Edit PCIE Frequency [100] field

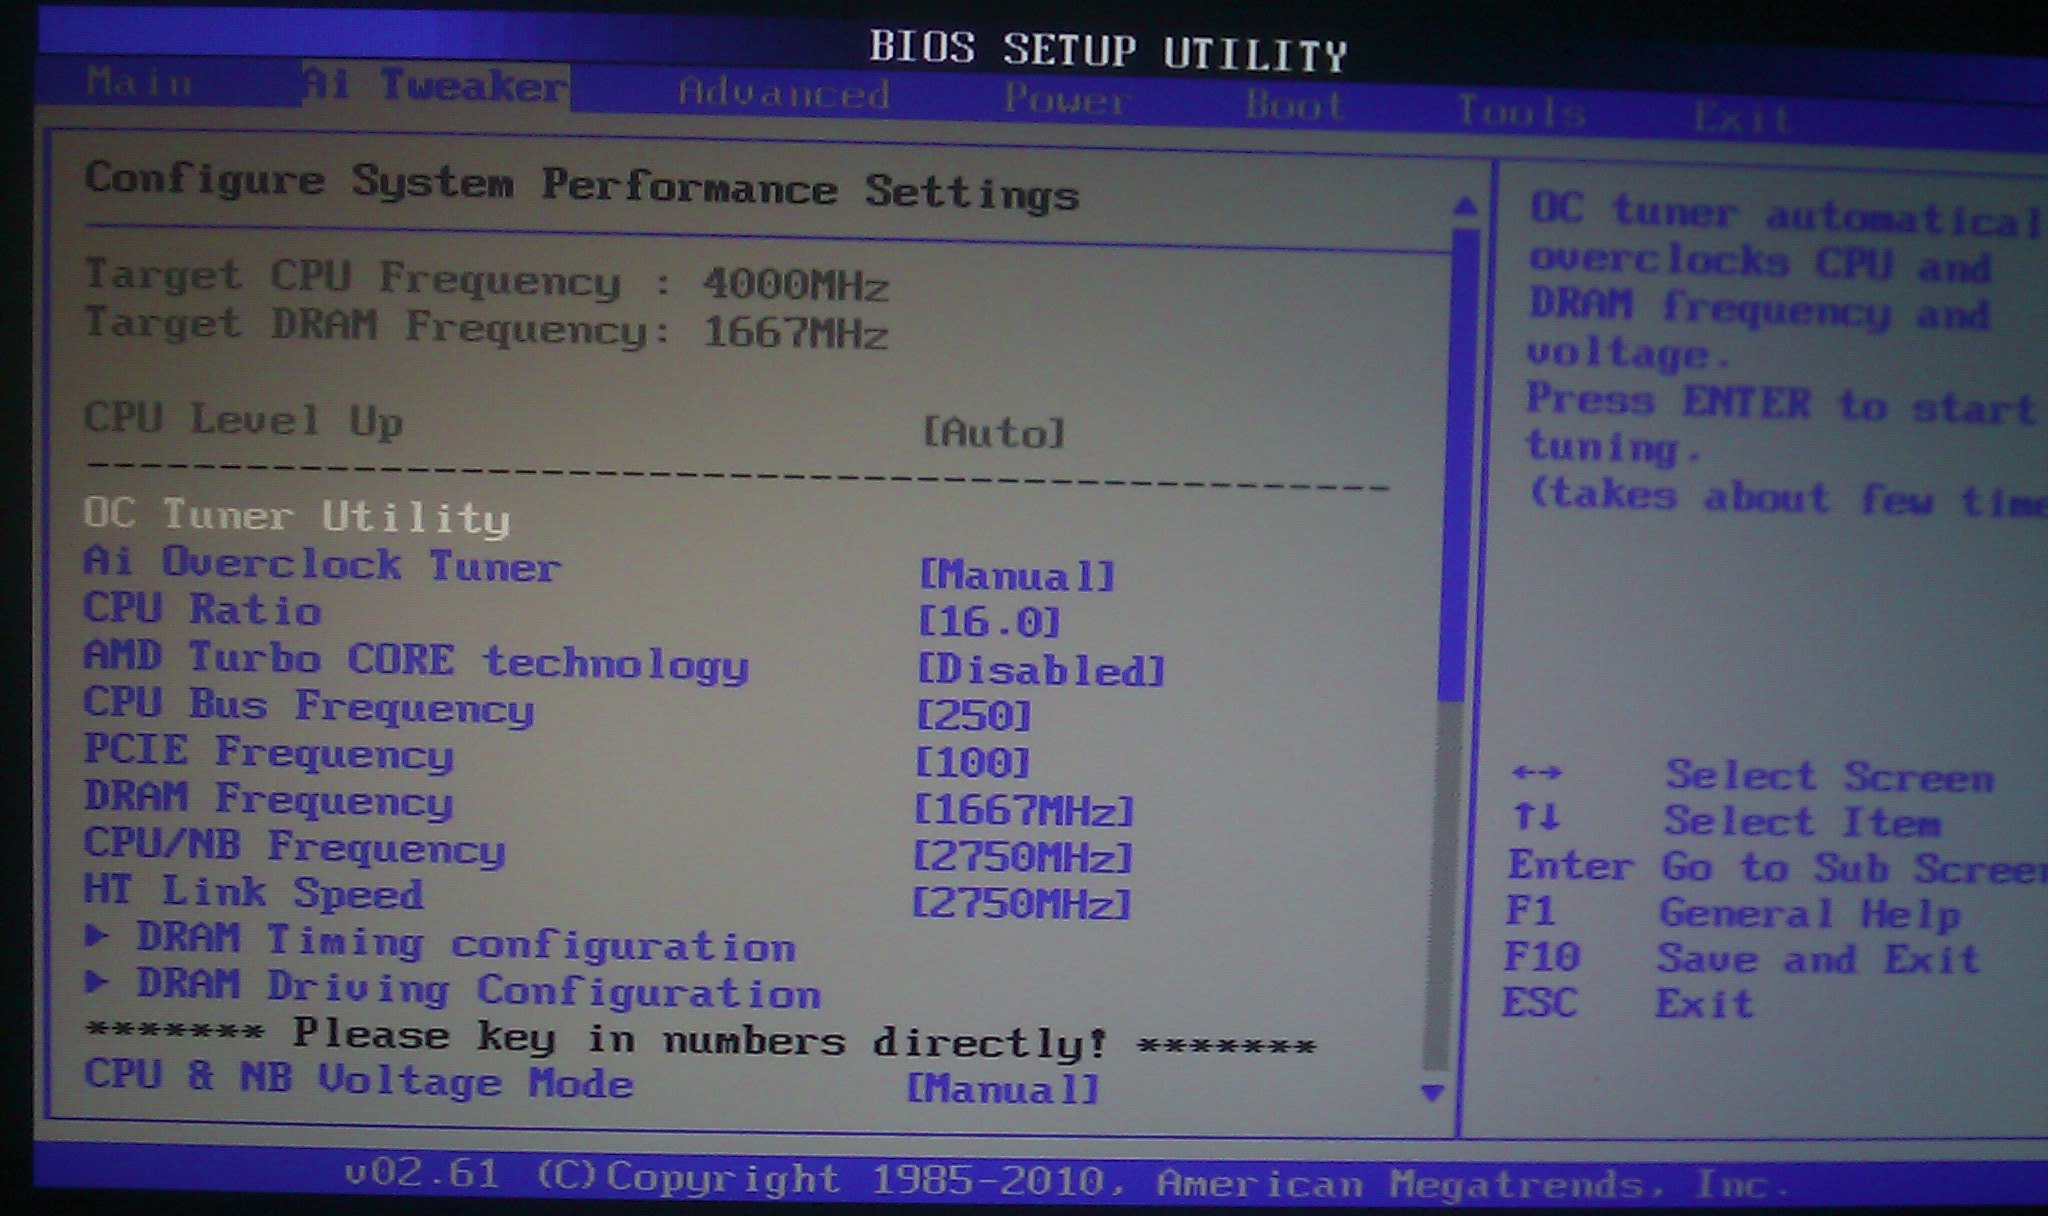pyautogui.click(x=972, y=763)
